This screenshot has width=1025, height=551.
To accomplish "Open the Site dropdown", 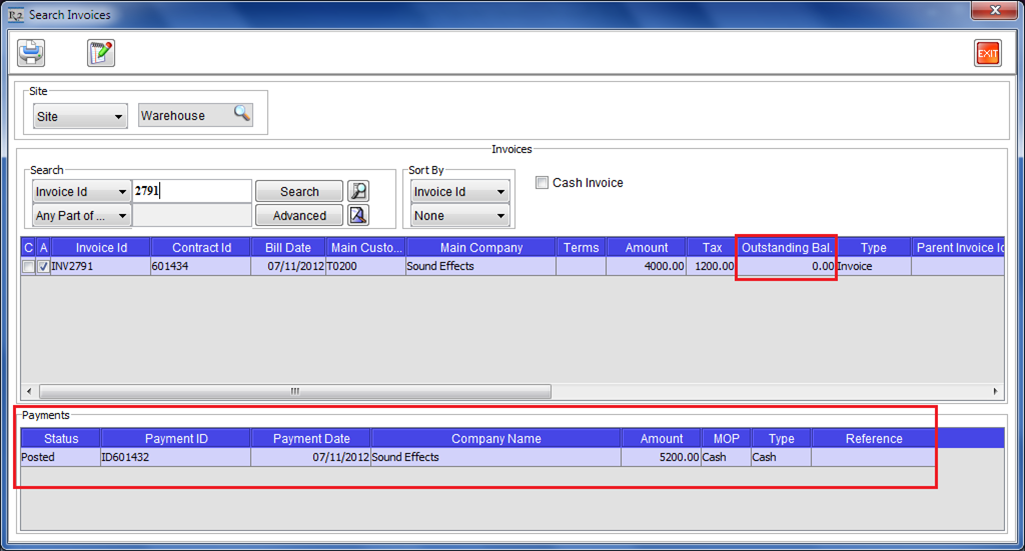I will [x=80, y=116].
